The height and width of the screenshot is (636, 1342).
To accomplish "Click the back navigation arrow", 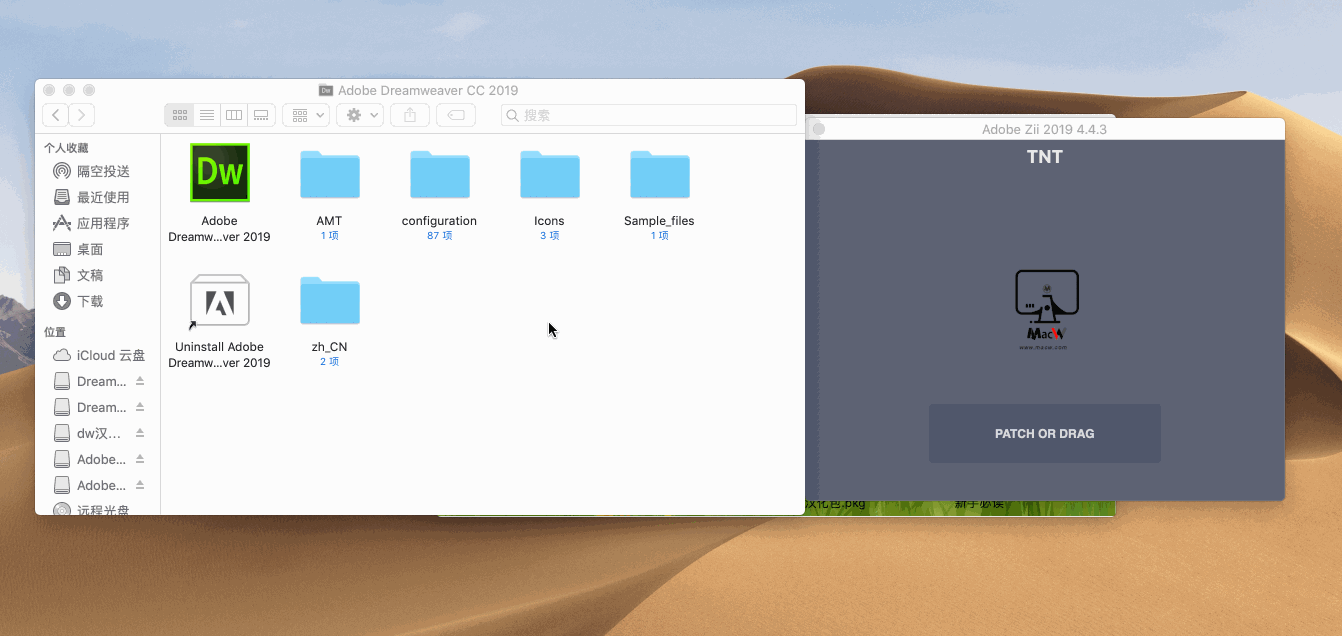I will coord(55,114).
